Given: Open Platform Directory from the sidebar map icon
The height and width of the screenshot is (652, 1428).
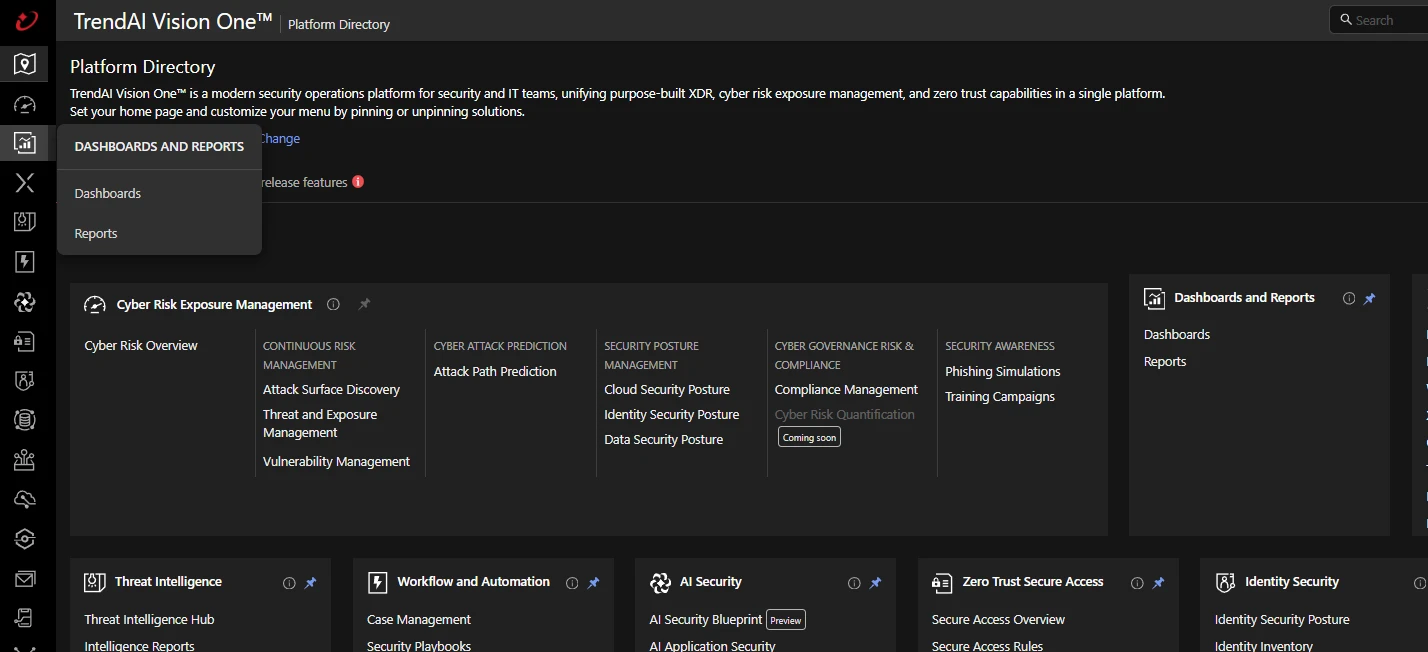Looking at the screenshot, I should tap(25, 64).
